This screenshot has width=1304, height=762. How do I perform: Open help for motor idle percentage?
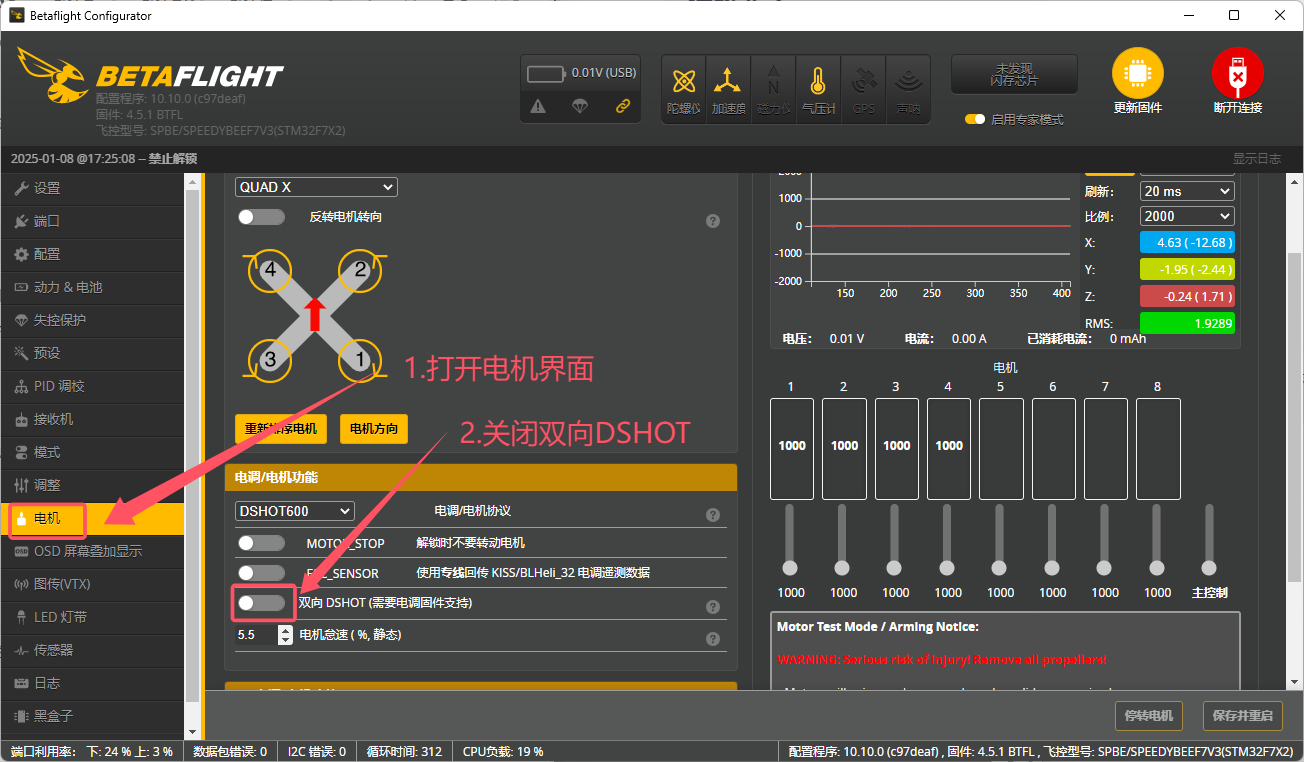(x=713, y=639)
